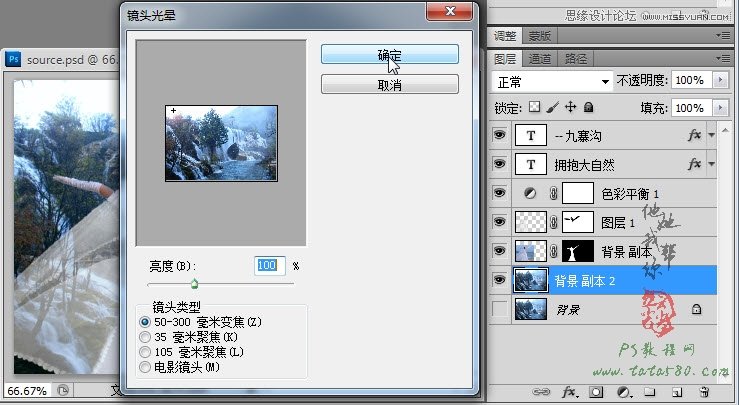Hide the 背景 副本 layer
Viewport: 739px width, 405px height.
click(499, 251)
